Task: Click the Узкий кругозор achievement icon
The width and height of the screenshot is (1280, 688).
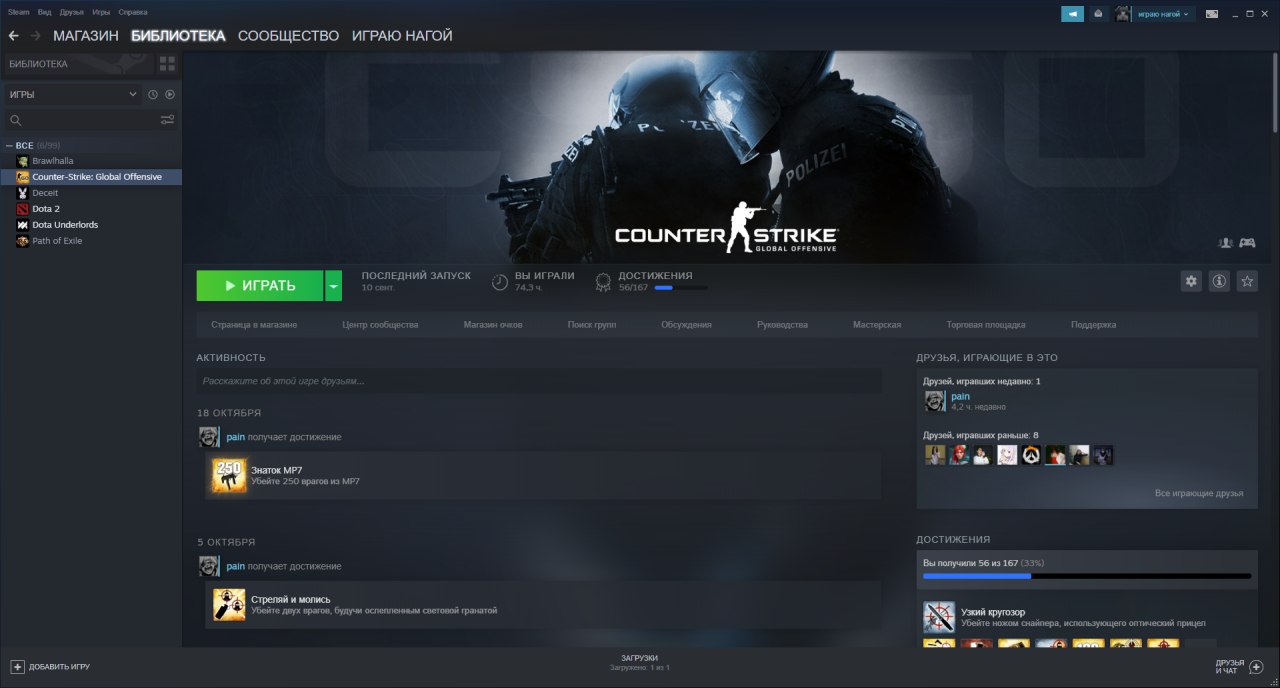Action: click(x=939, y=617)
